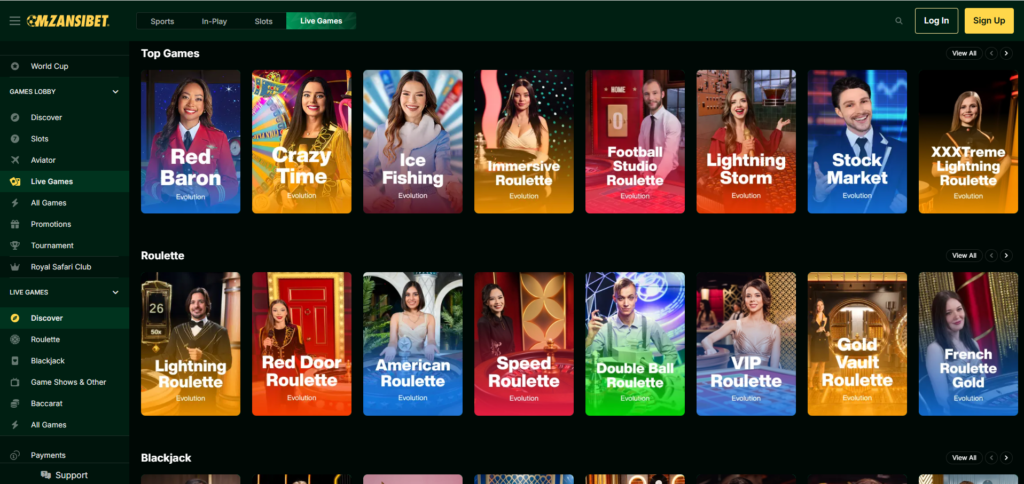Select World Cup in the sidebar
Viewport: 1024px width, 484px height.
[x=65, y=66]
